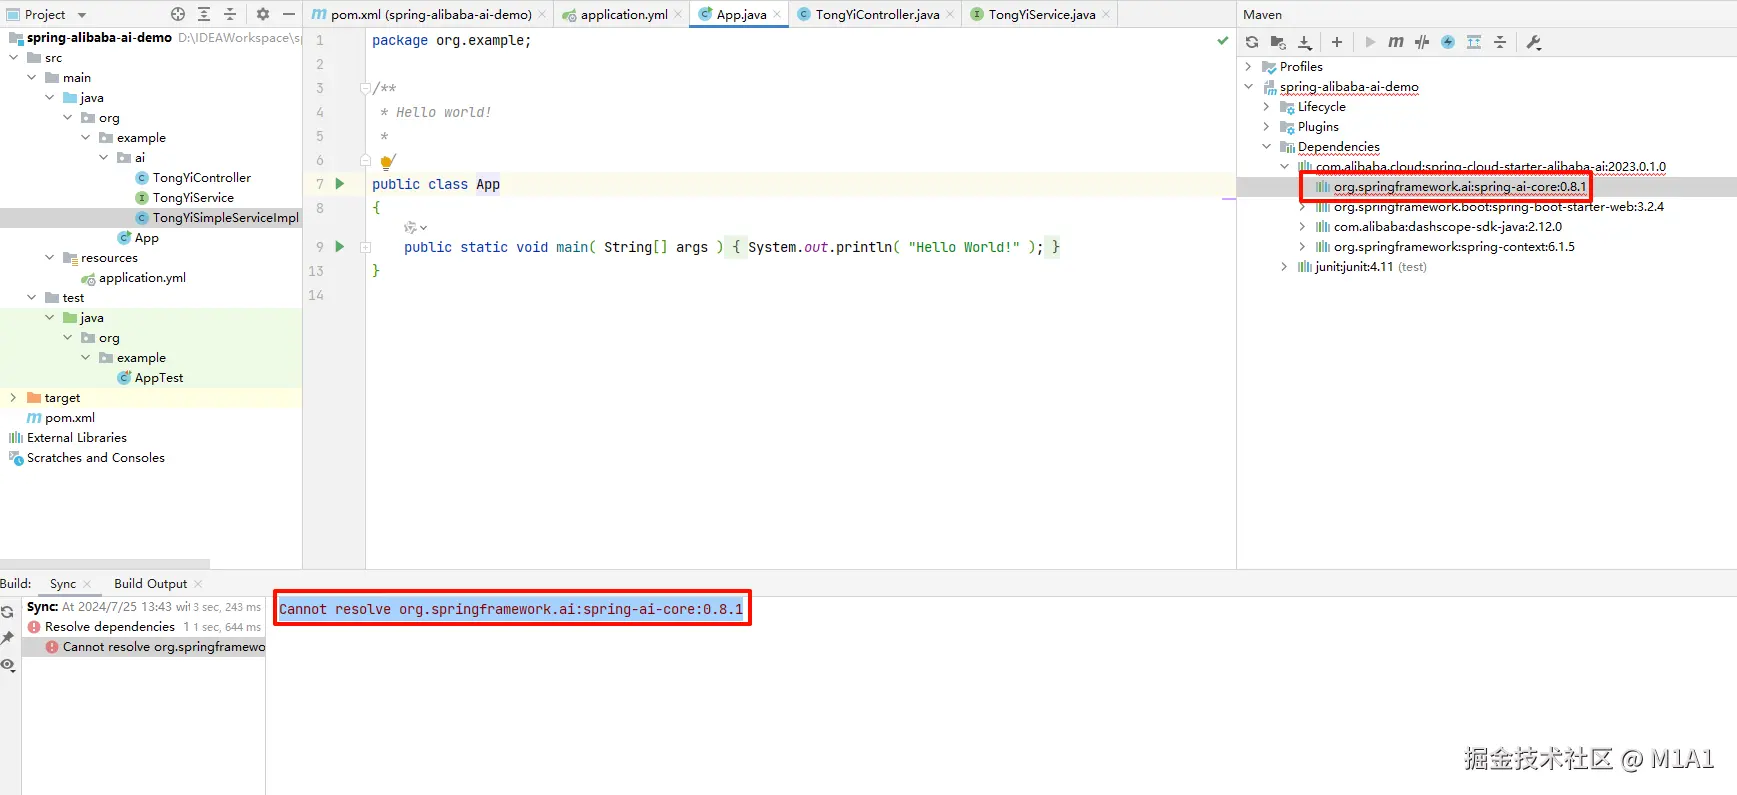Viewport: 1737px width, 795px height.
Task: Expand spring-boot-starter-web dependency
Action: coord(1302,207)
